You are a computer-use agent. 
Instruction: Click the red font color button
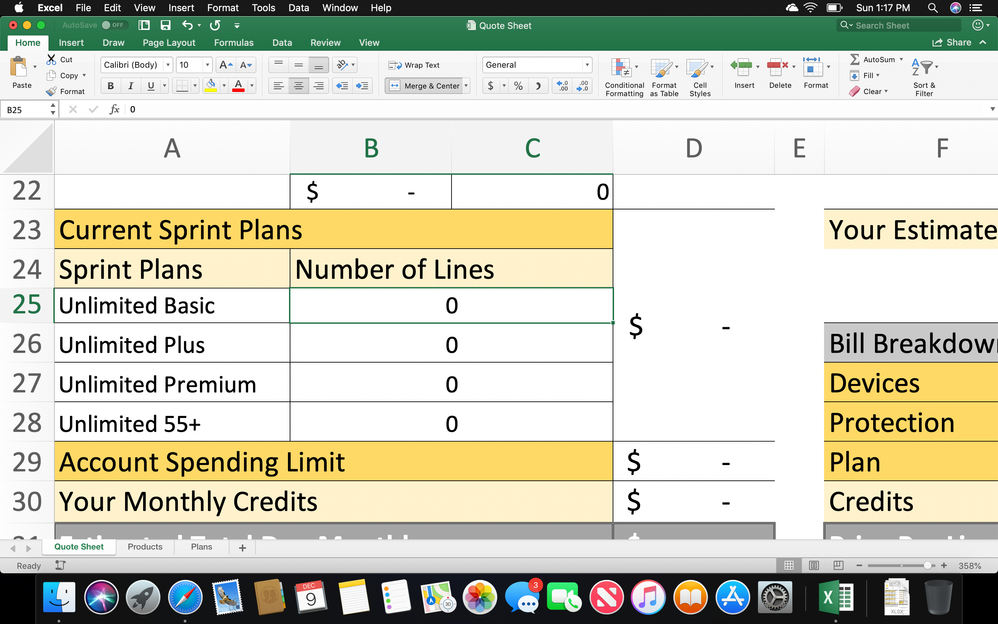(239, 85)
